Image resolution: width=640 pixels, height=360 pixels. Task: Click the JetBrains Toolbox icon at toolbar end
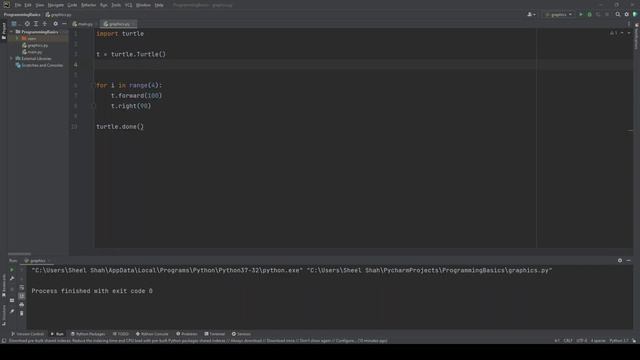coord(635,15)
